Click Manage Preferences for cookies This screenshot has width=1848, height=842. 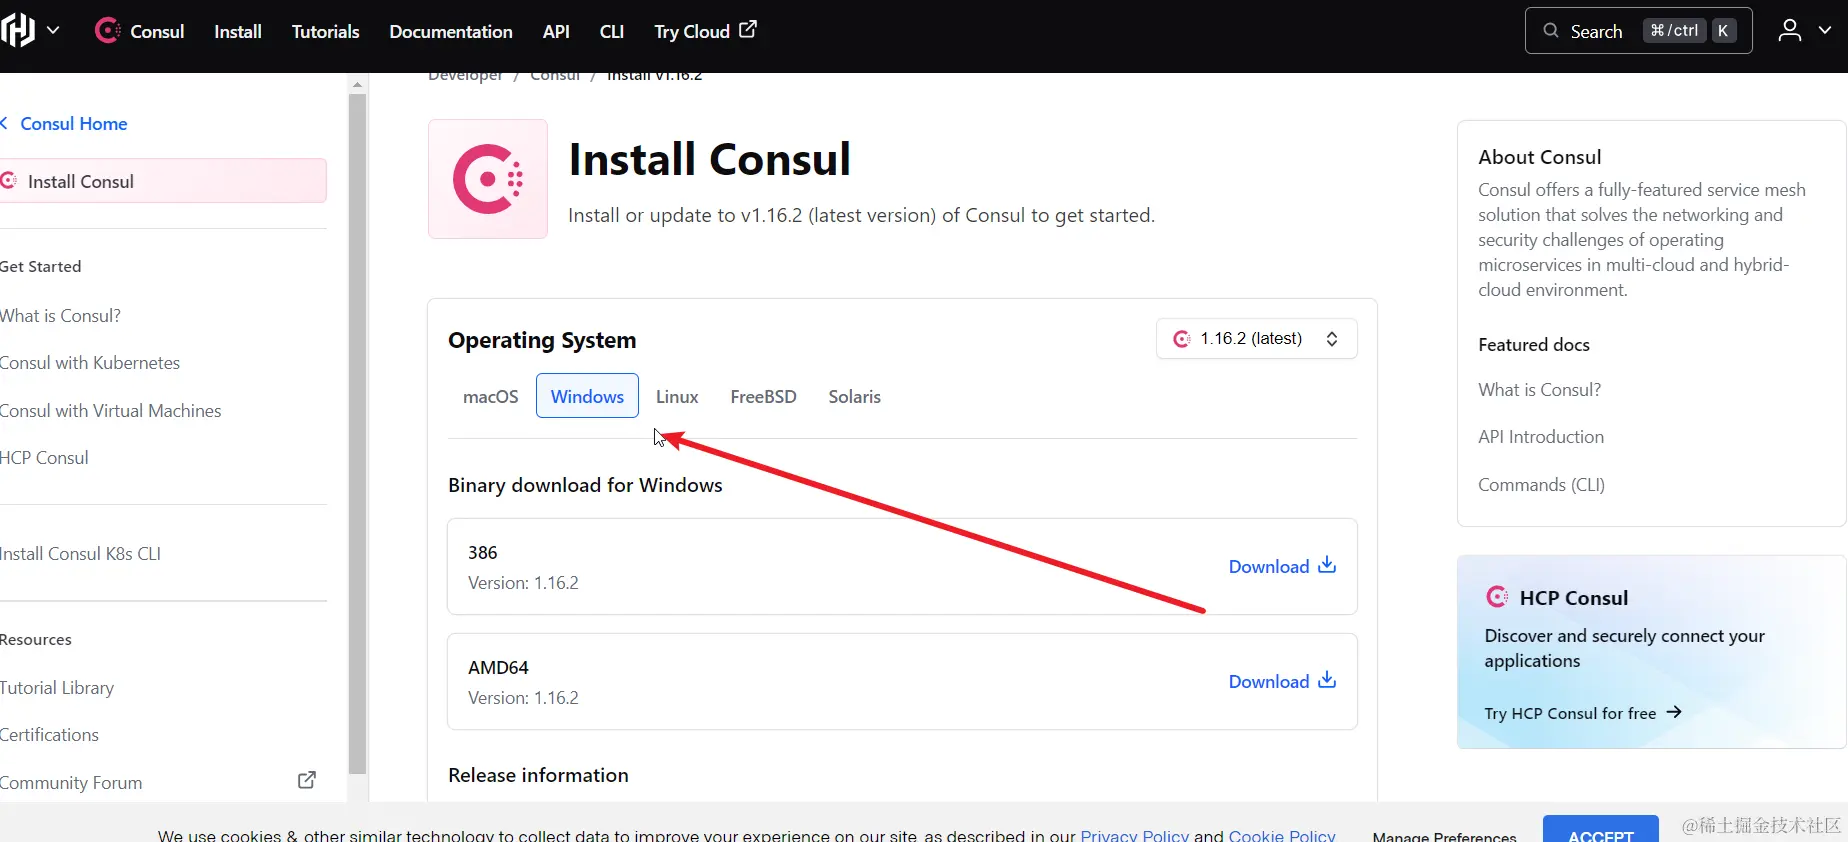pos(1444,836)
